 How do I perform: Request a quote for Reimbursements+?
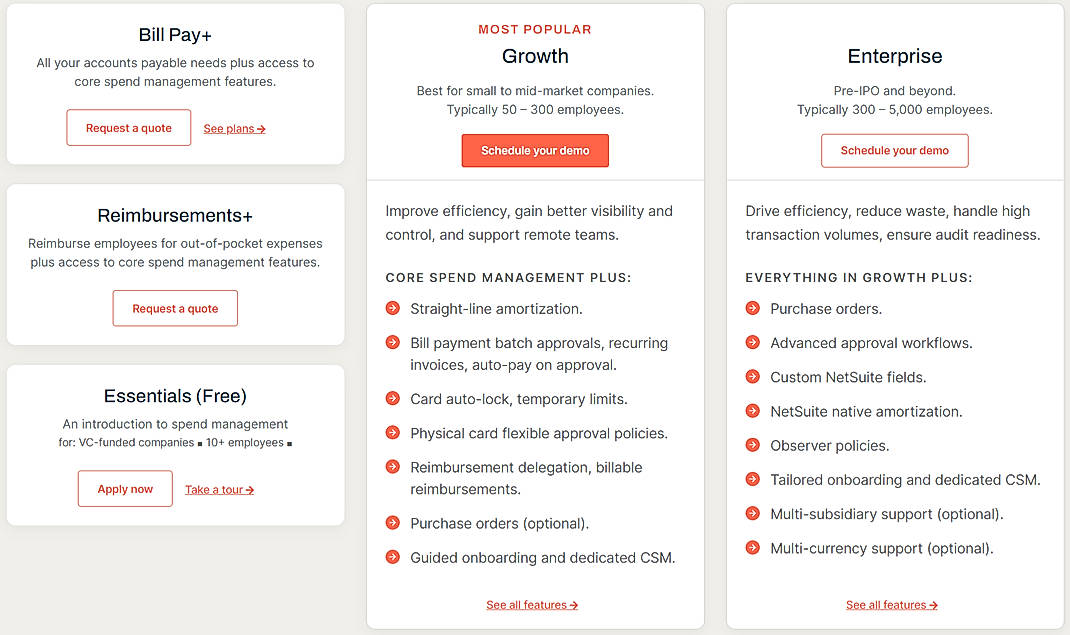pos(175,308)
